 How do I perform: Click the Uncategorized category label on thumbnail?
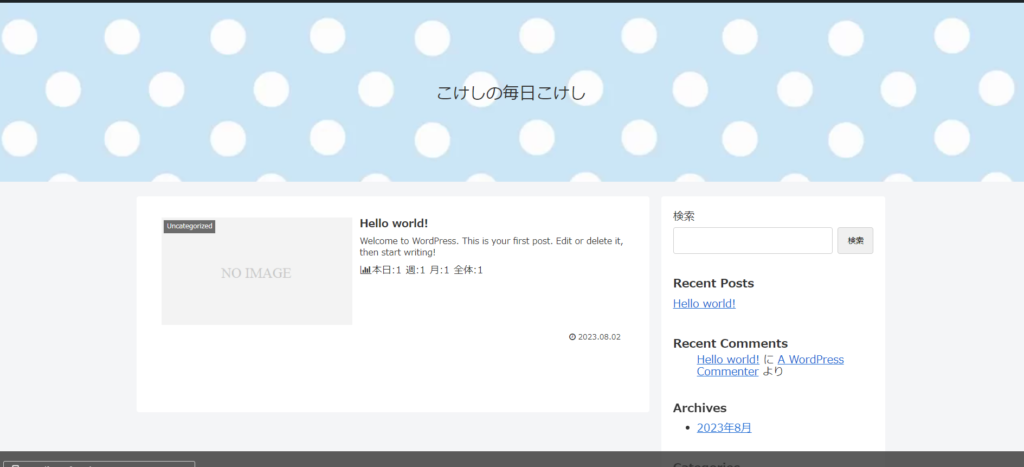[x=189, y=226]
